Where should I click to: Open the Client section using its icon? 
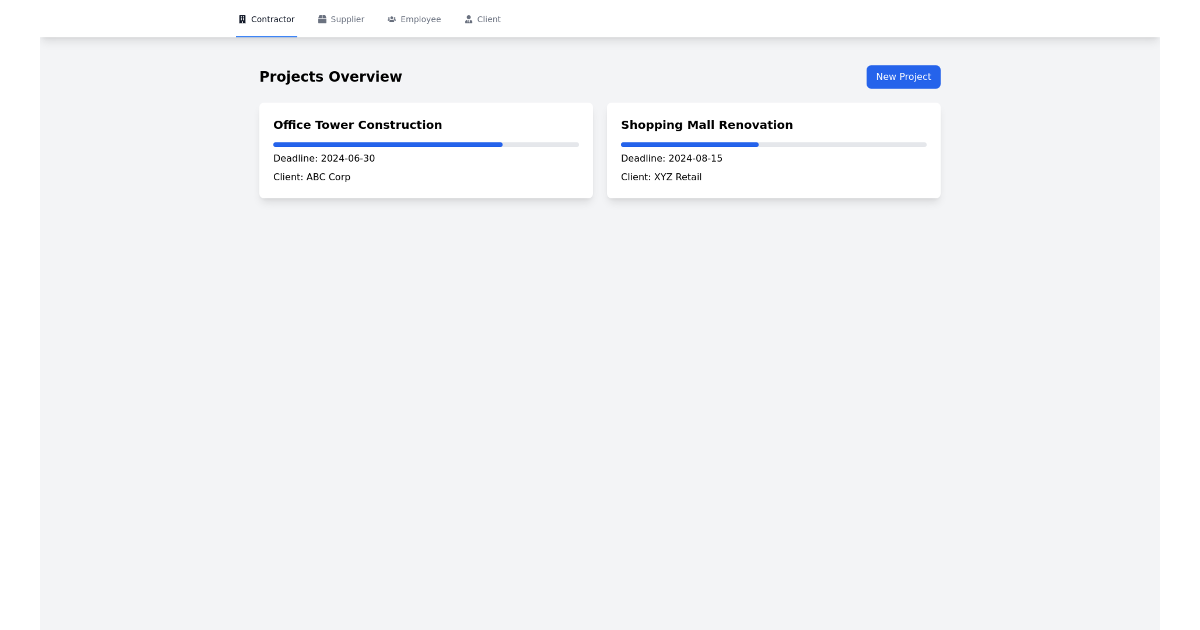click(x=468, y=18)
